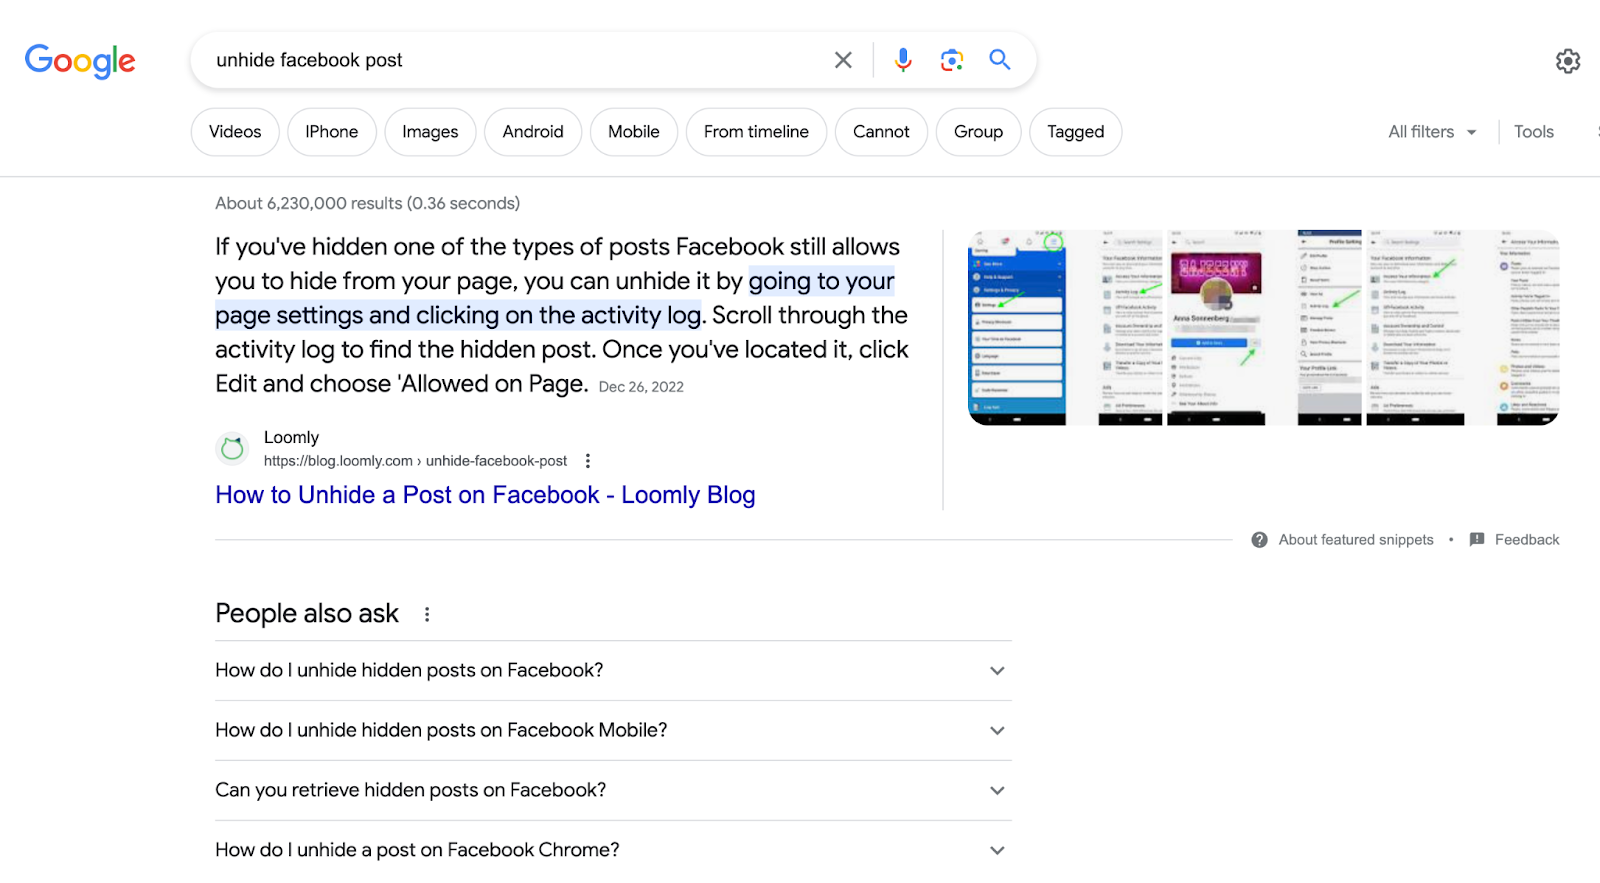Open the All filters dropdown

pos(1432,132)
